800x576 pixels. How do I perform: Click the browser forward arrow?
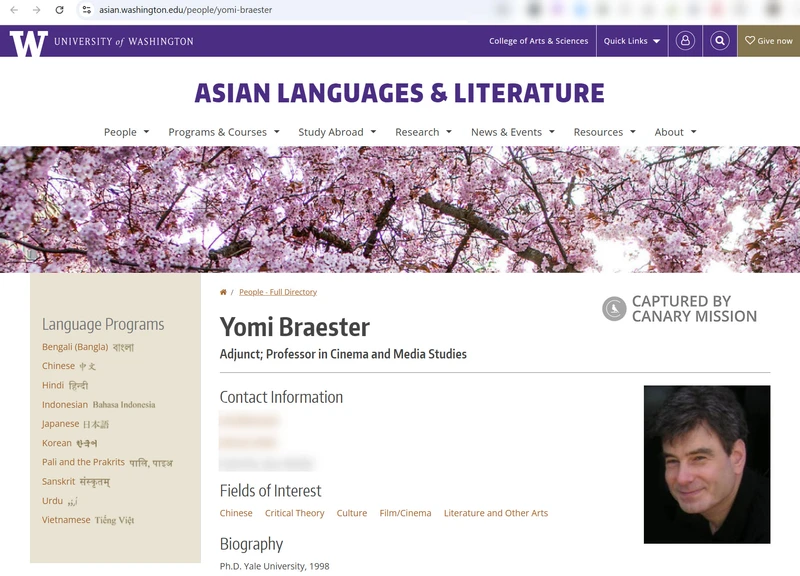point(37,10)
